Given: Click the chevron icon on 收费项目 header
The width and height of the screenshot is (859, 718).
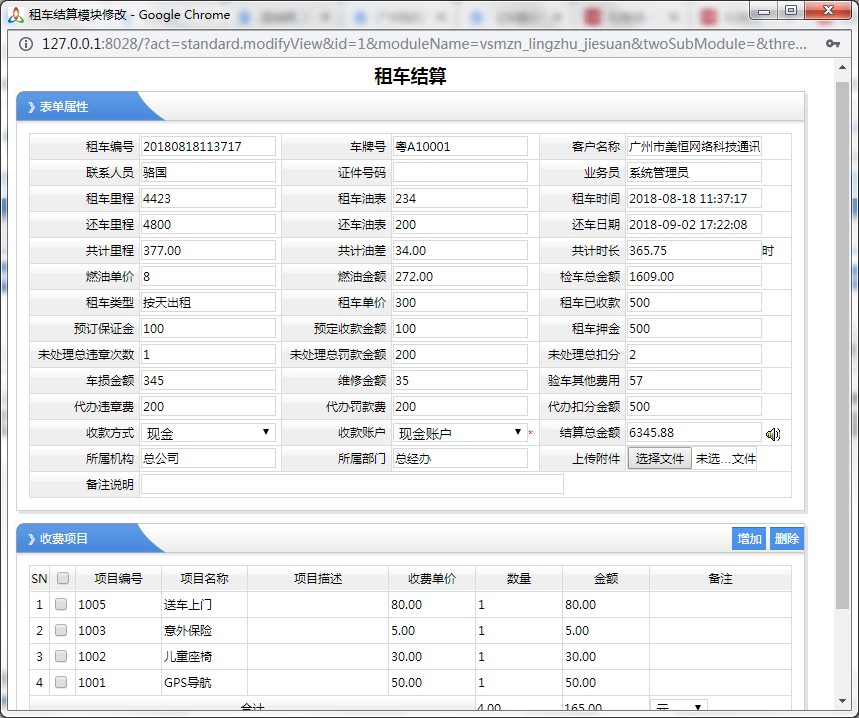Looking at the screenshot, I should (31, 539).
